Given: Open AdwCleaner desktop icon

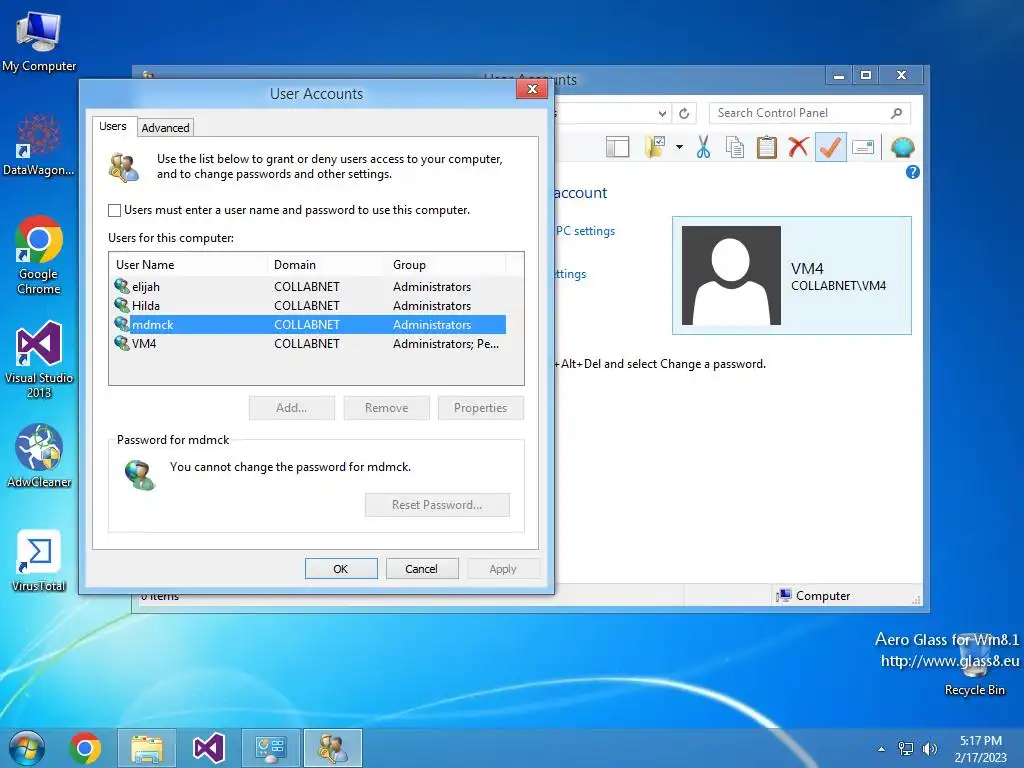Looking at the screenshot, I should point(39,456).
